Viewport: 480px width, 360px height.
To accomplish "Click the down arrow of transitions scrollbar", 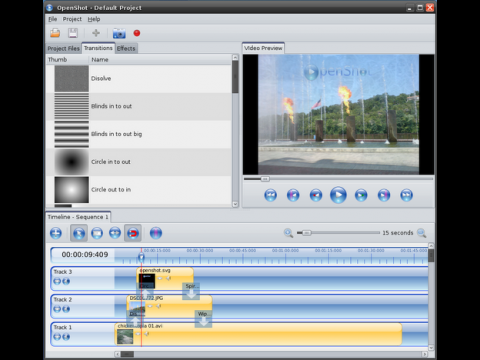I will (x=235, y=204).
